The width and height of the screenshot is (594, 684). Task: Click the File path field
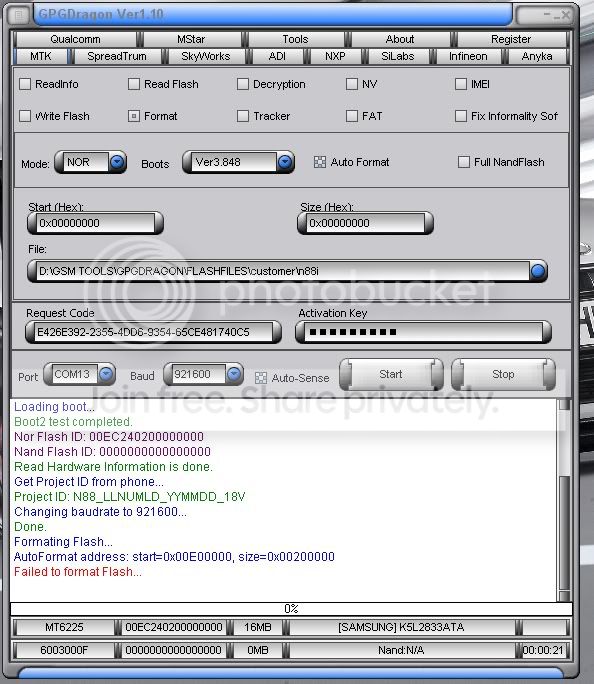(x=279, y=271)
